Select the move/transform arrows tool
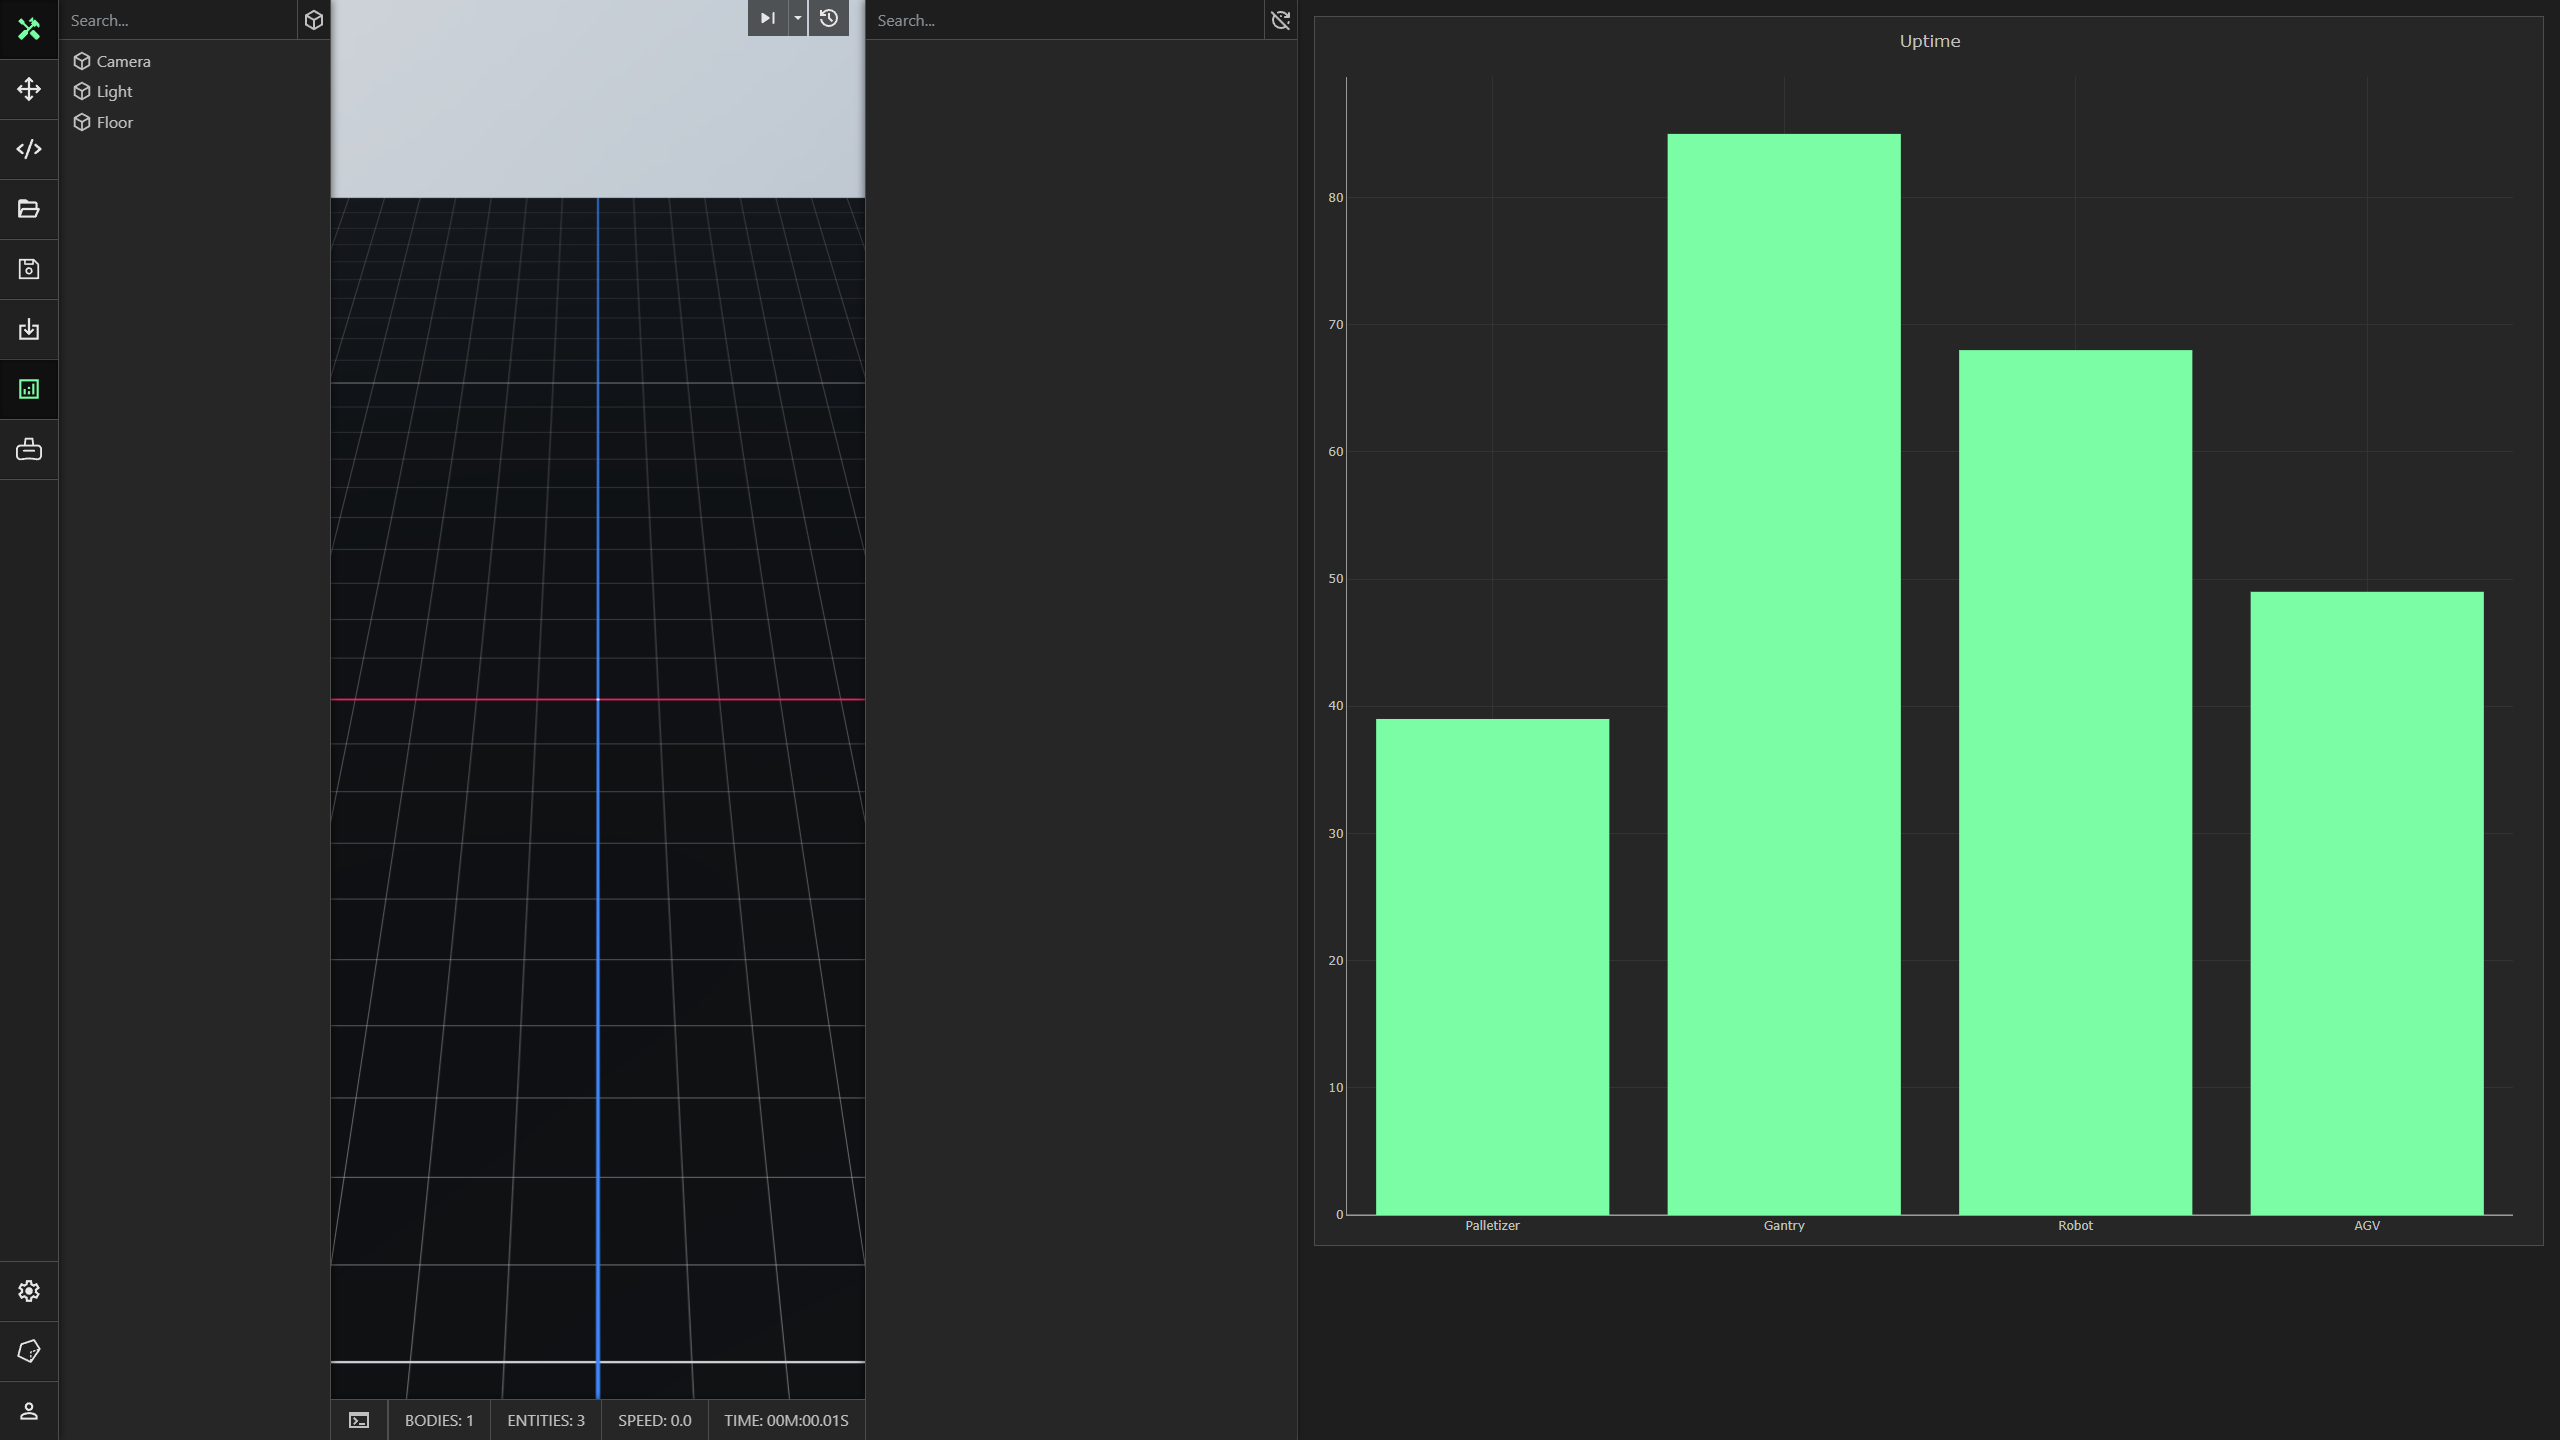 pyautogui.click(x=29, y=89)
